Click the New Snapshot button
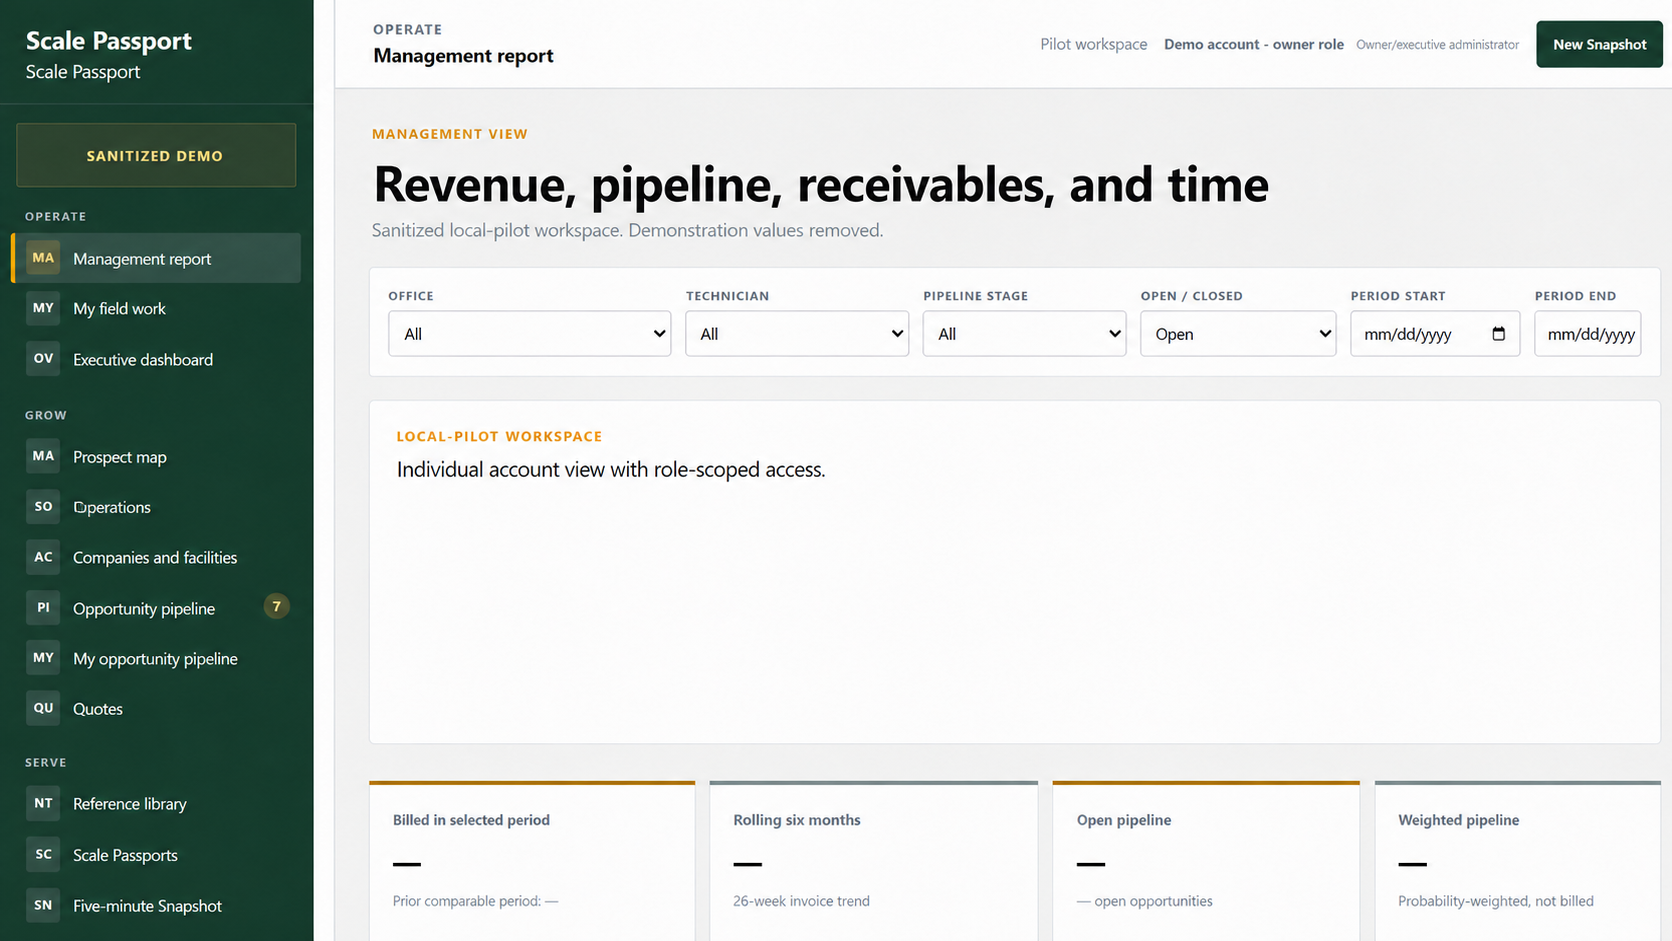The image size is (1672, 941). point(1599,44)
